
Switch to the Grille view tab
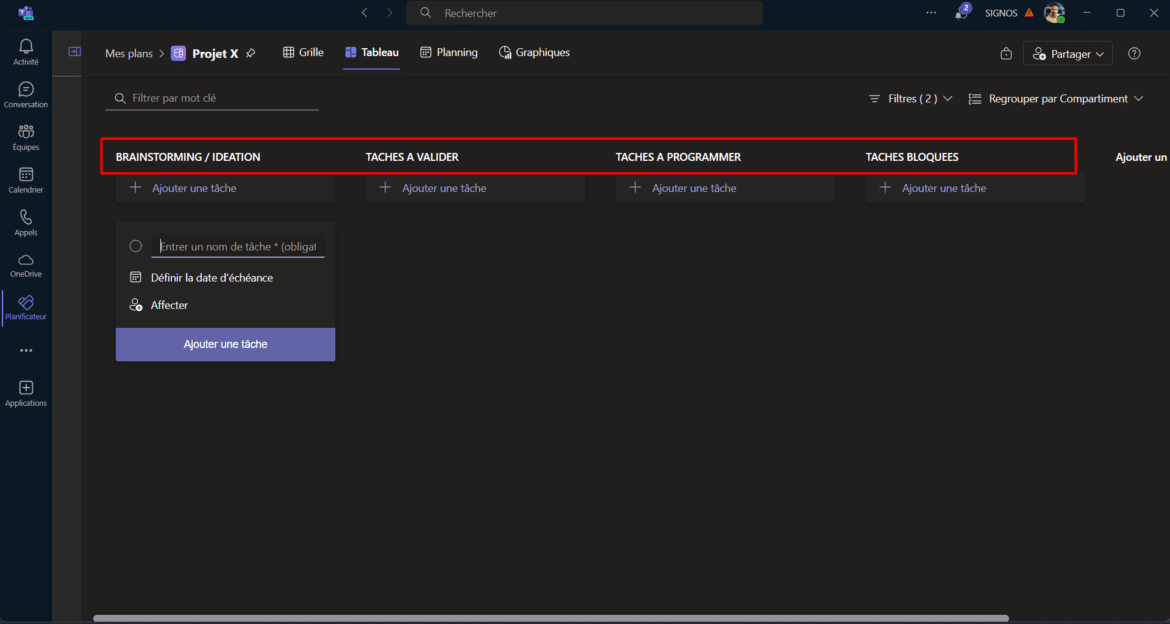click(303, 53)
